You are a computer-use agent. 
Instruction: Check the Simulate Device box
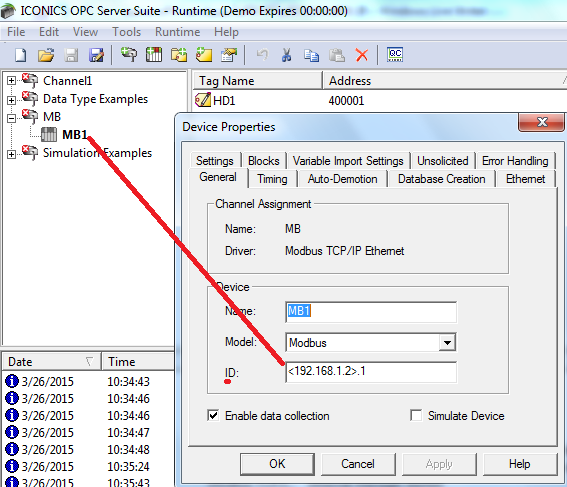416,415
